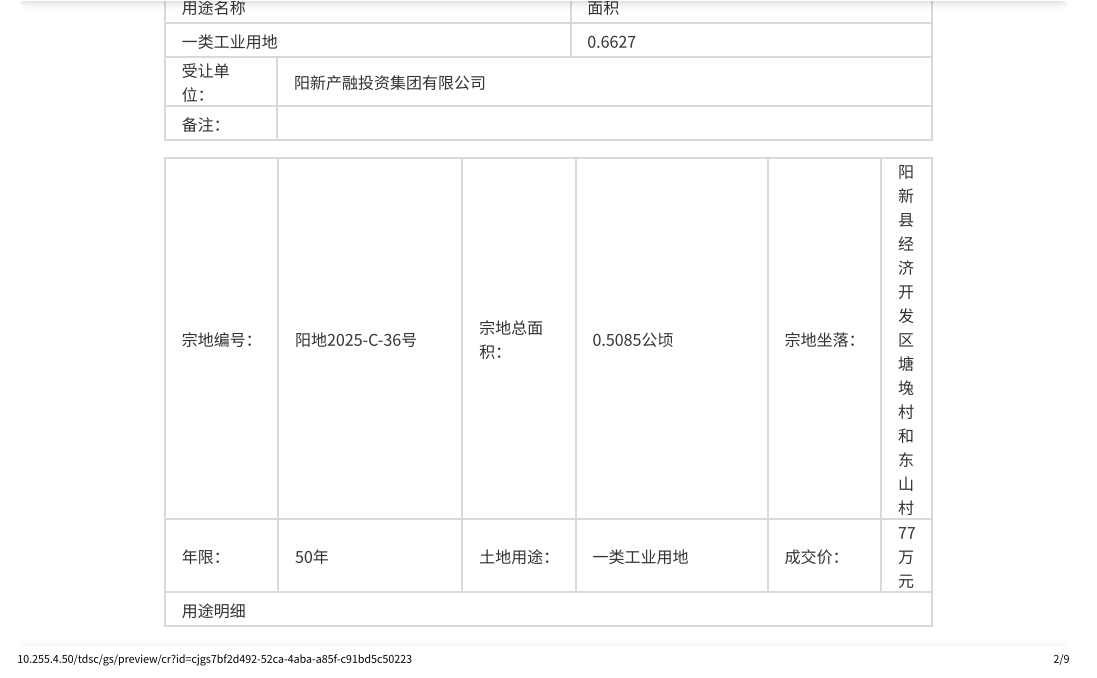
Task: Click the 宗地编号 label
Action: tap(217, 340)
